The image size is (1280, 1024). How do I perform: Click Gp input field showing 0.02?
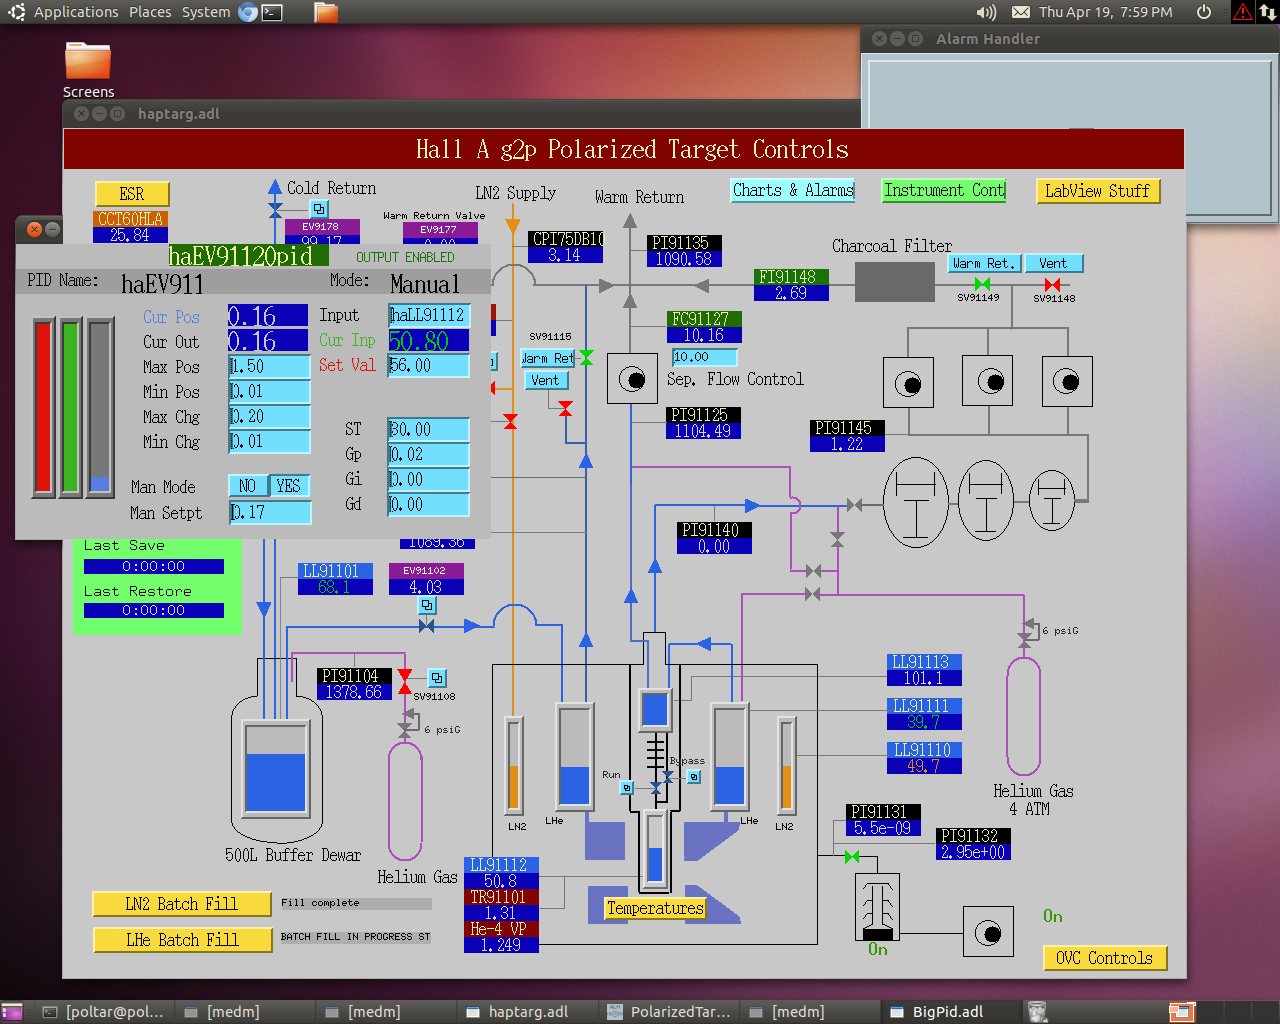pyautogui.click(x=428, y=454)
